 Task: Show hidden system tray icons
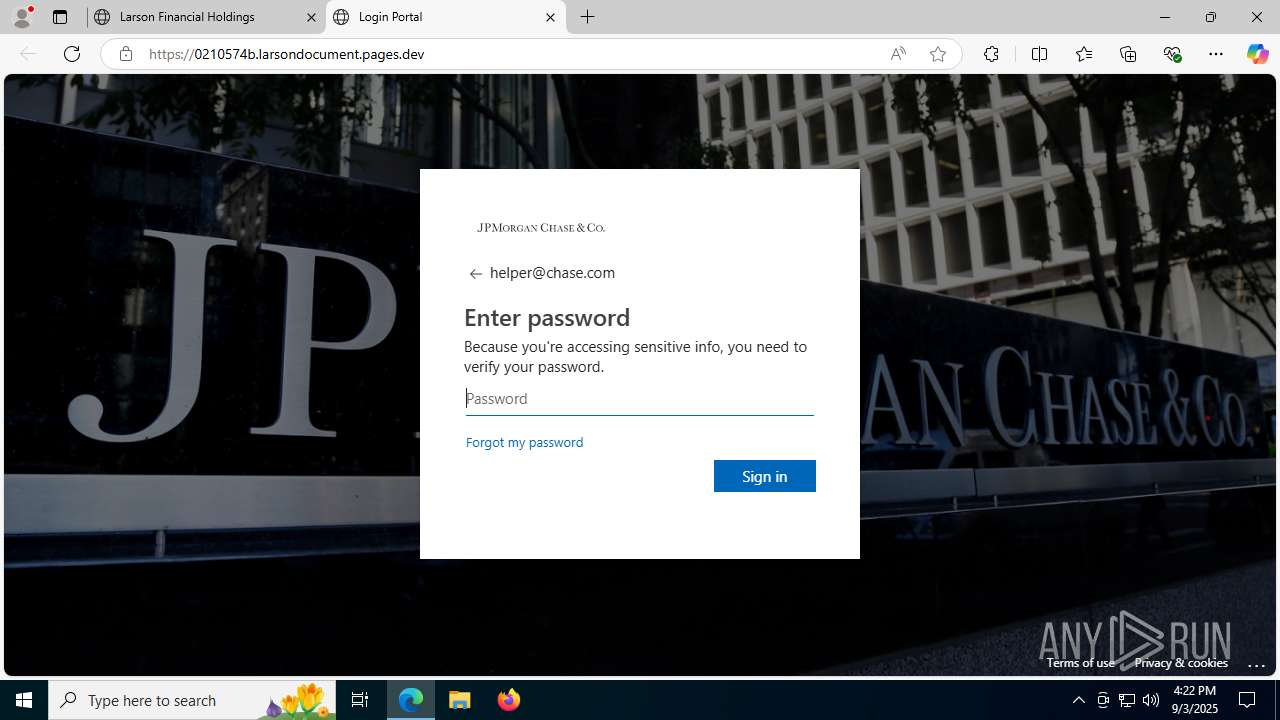[1079, 700]
